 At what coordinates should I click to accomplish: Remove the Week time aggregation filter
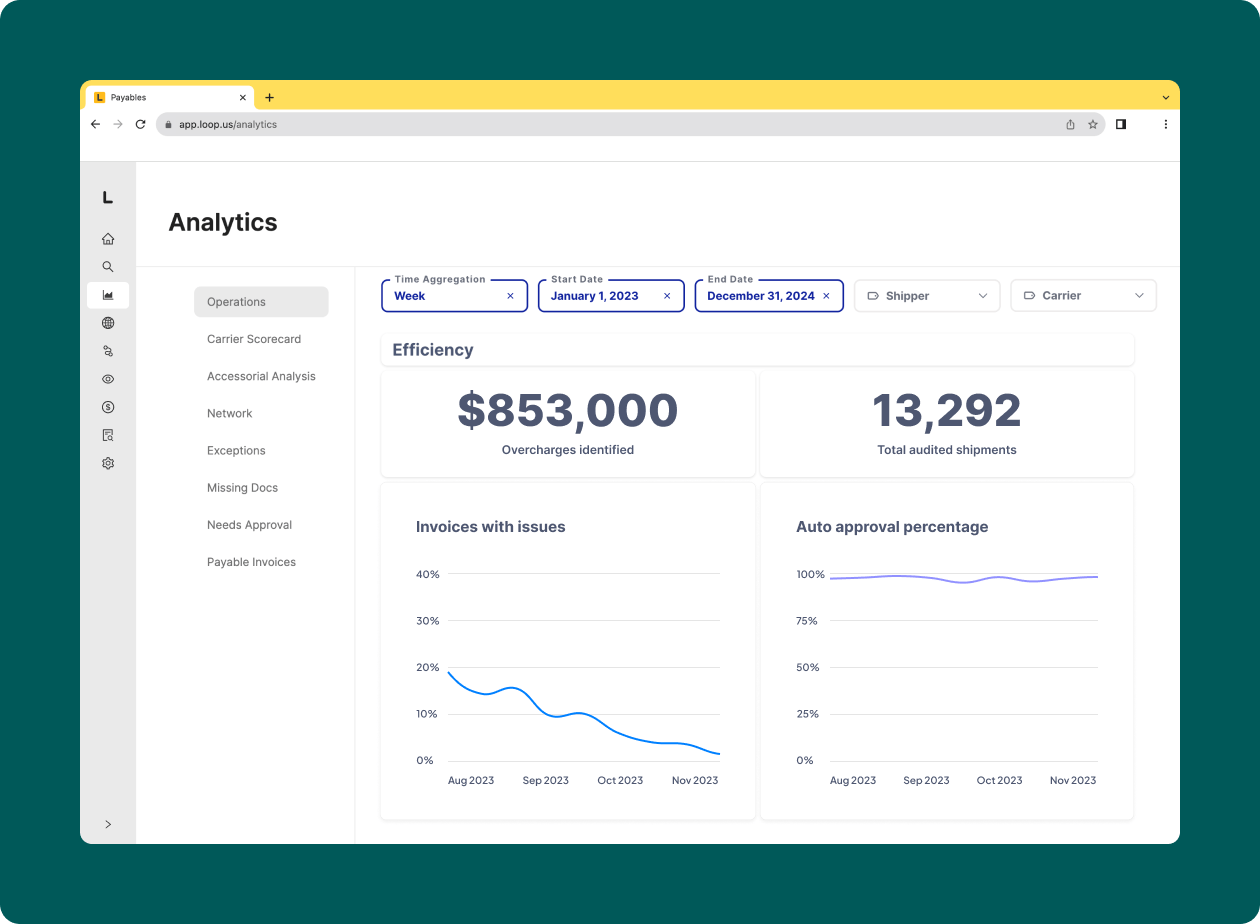510,296
